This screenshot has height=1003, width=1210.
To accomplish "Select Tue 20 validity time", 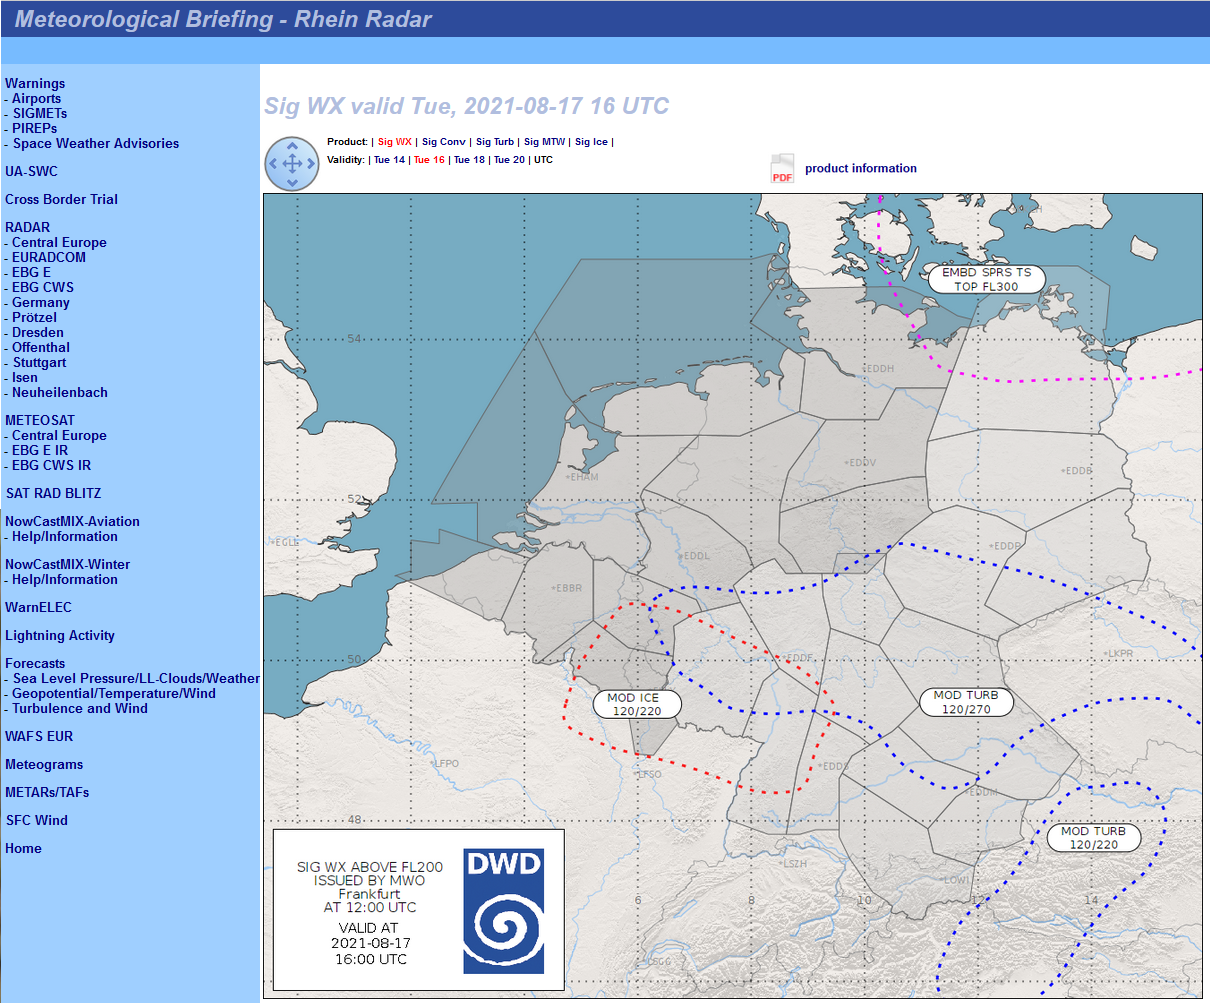I will pos(509,160).
